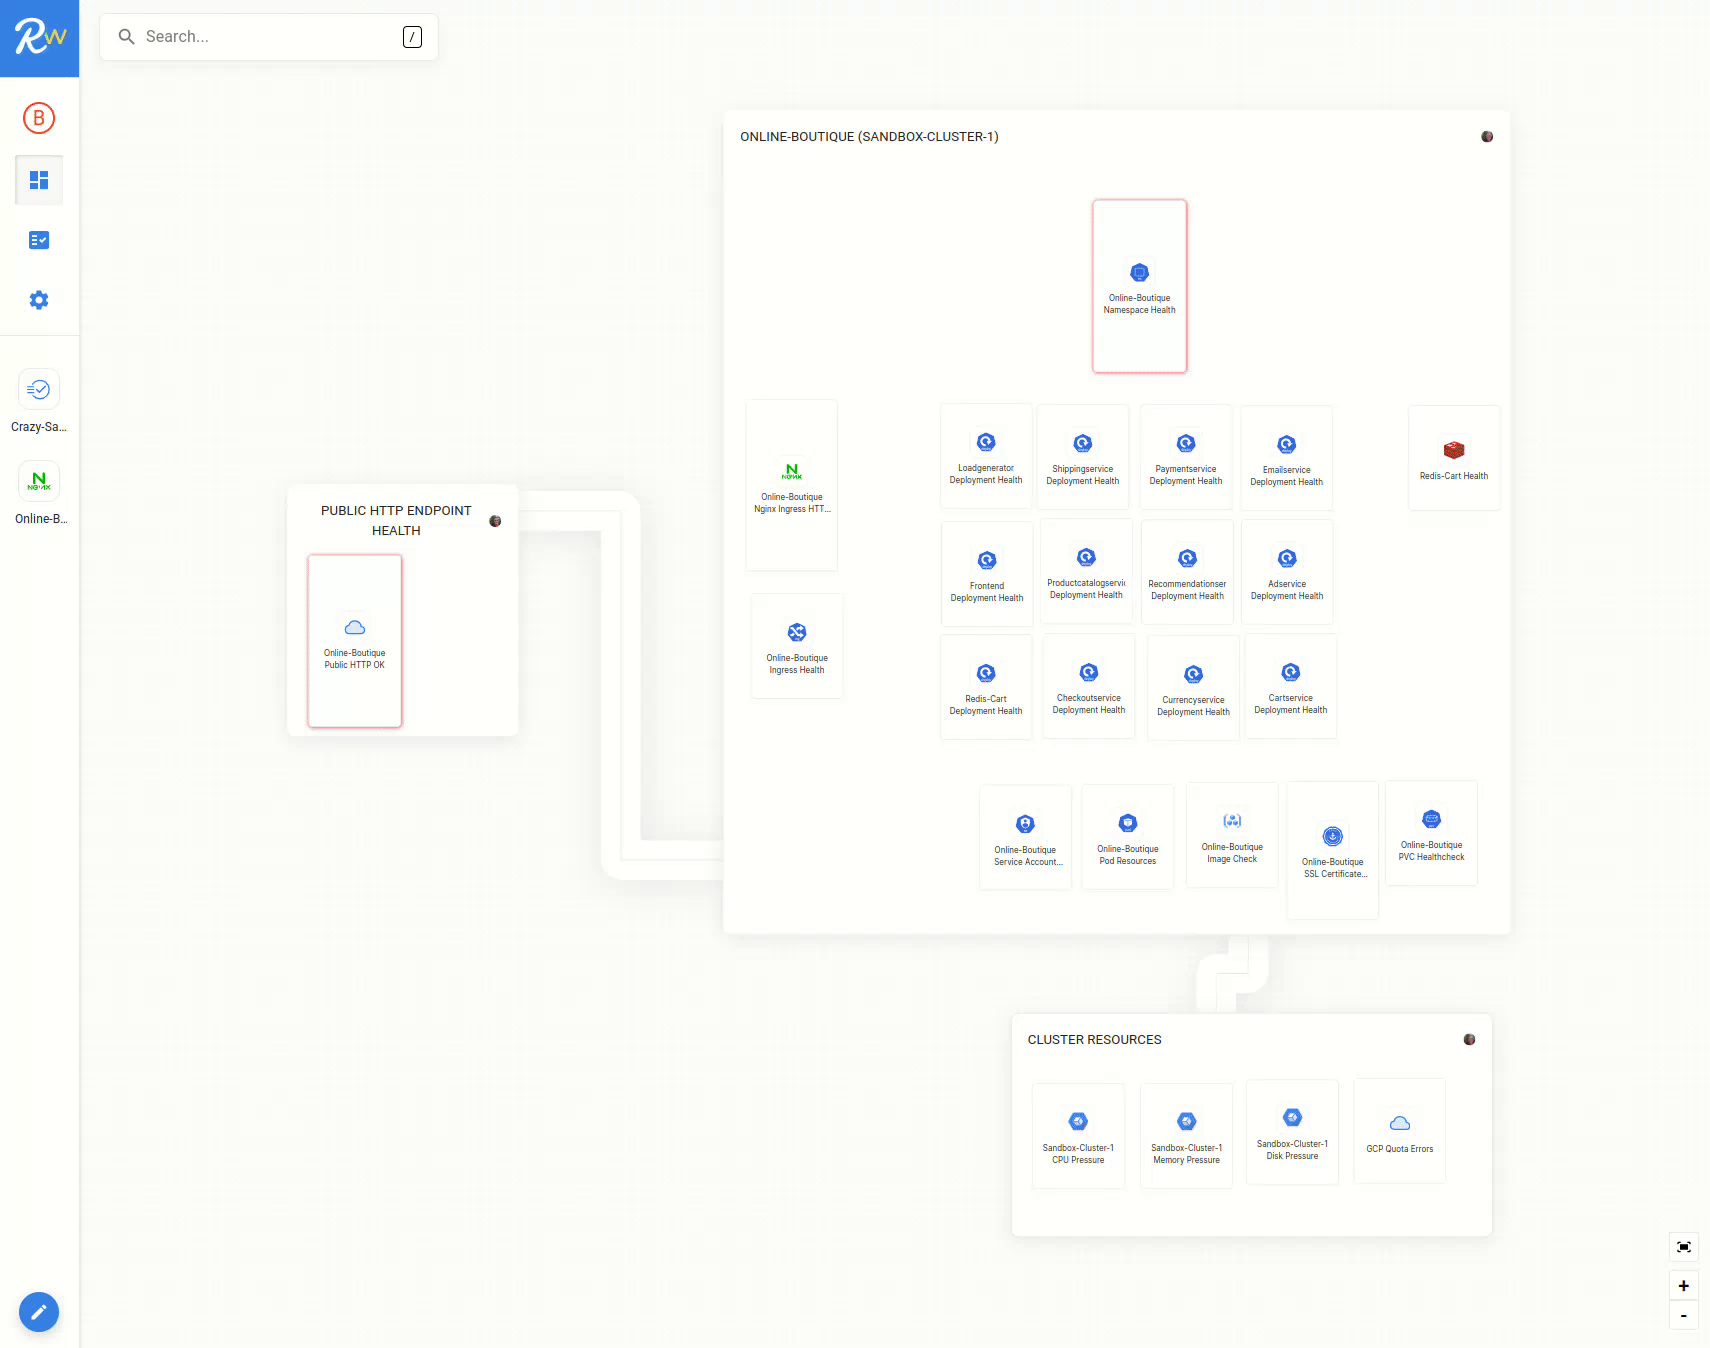
Task: Click the Public HTTP Endpoint Health status dot
Action: pos(495,521)
